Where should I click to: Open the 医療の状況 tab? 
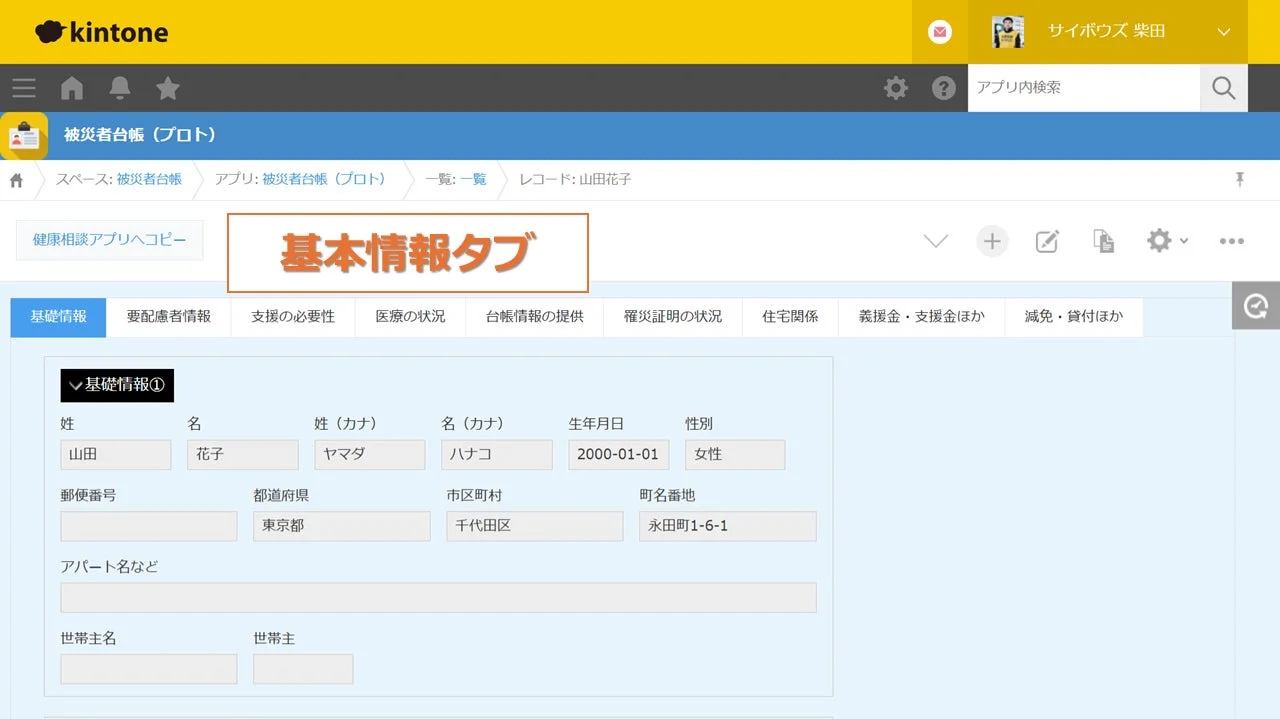point(410,317)
